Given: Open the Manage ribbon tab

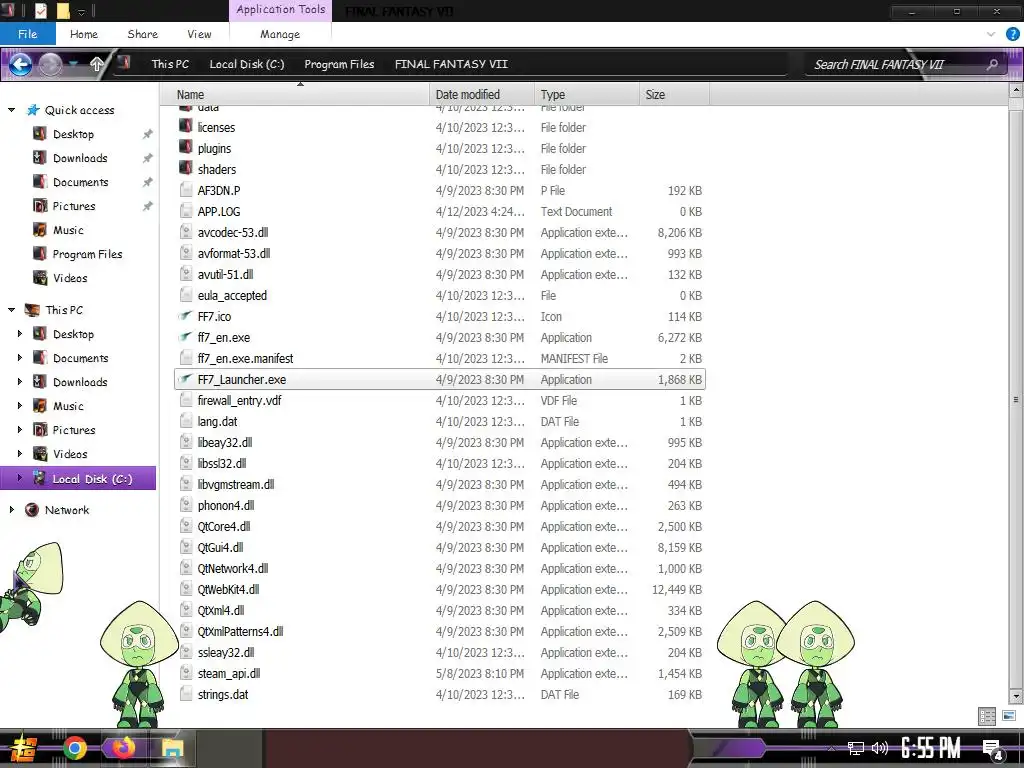Looking at the screenshot, I should click(x=280, y=34).
